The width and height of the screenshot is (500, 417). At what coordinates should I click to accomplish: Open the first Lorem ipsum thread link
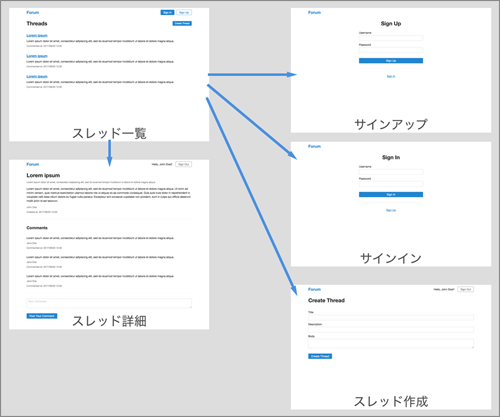(37, 35)
